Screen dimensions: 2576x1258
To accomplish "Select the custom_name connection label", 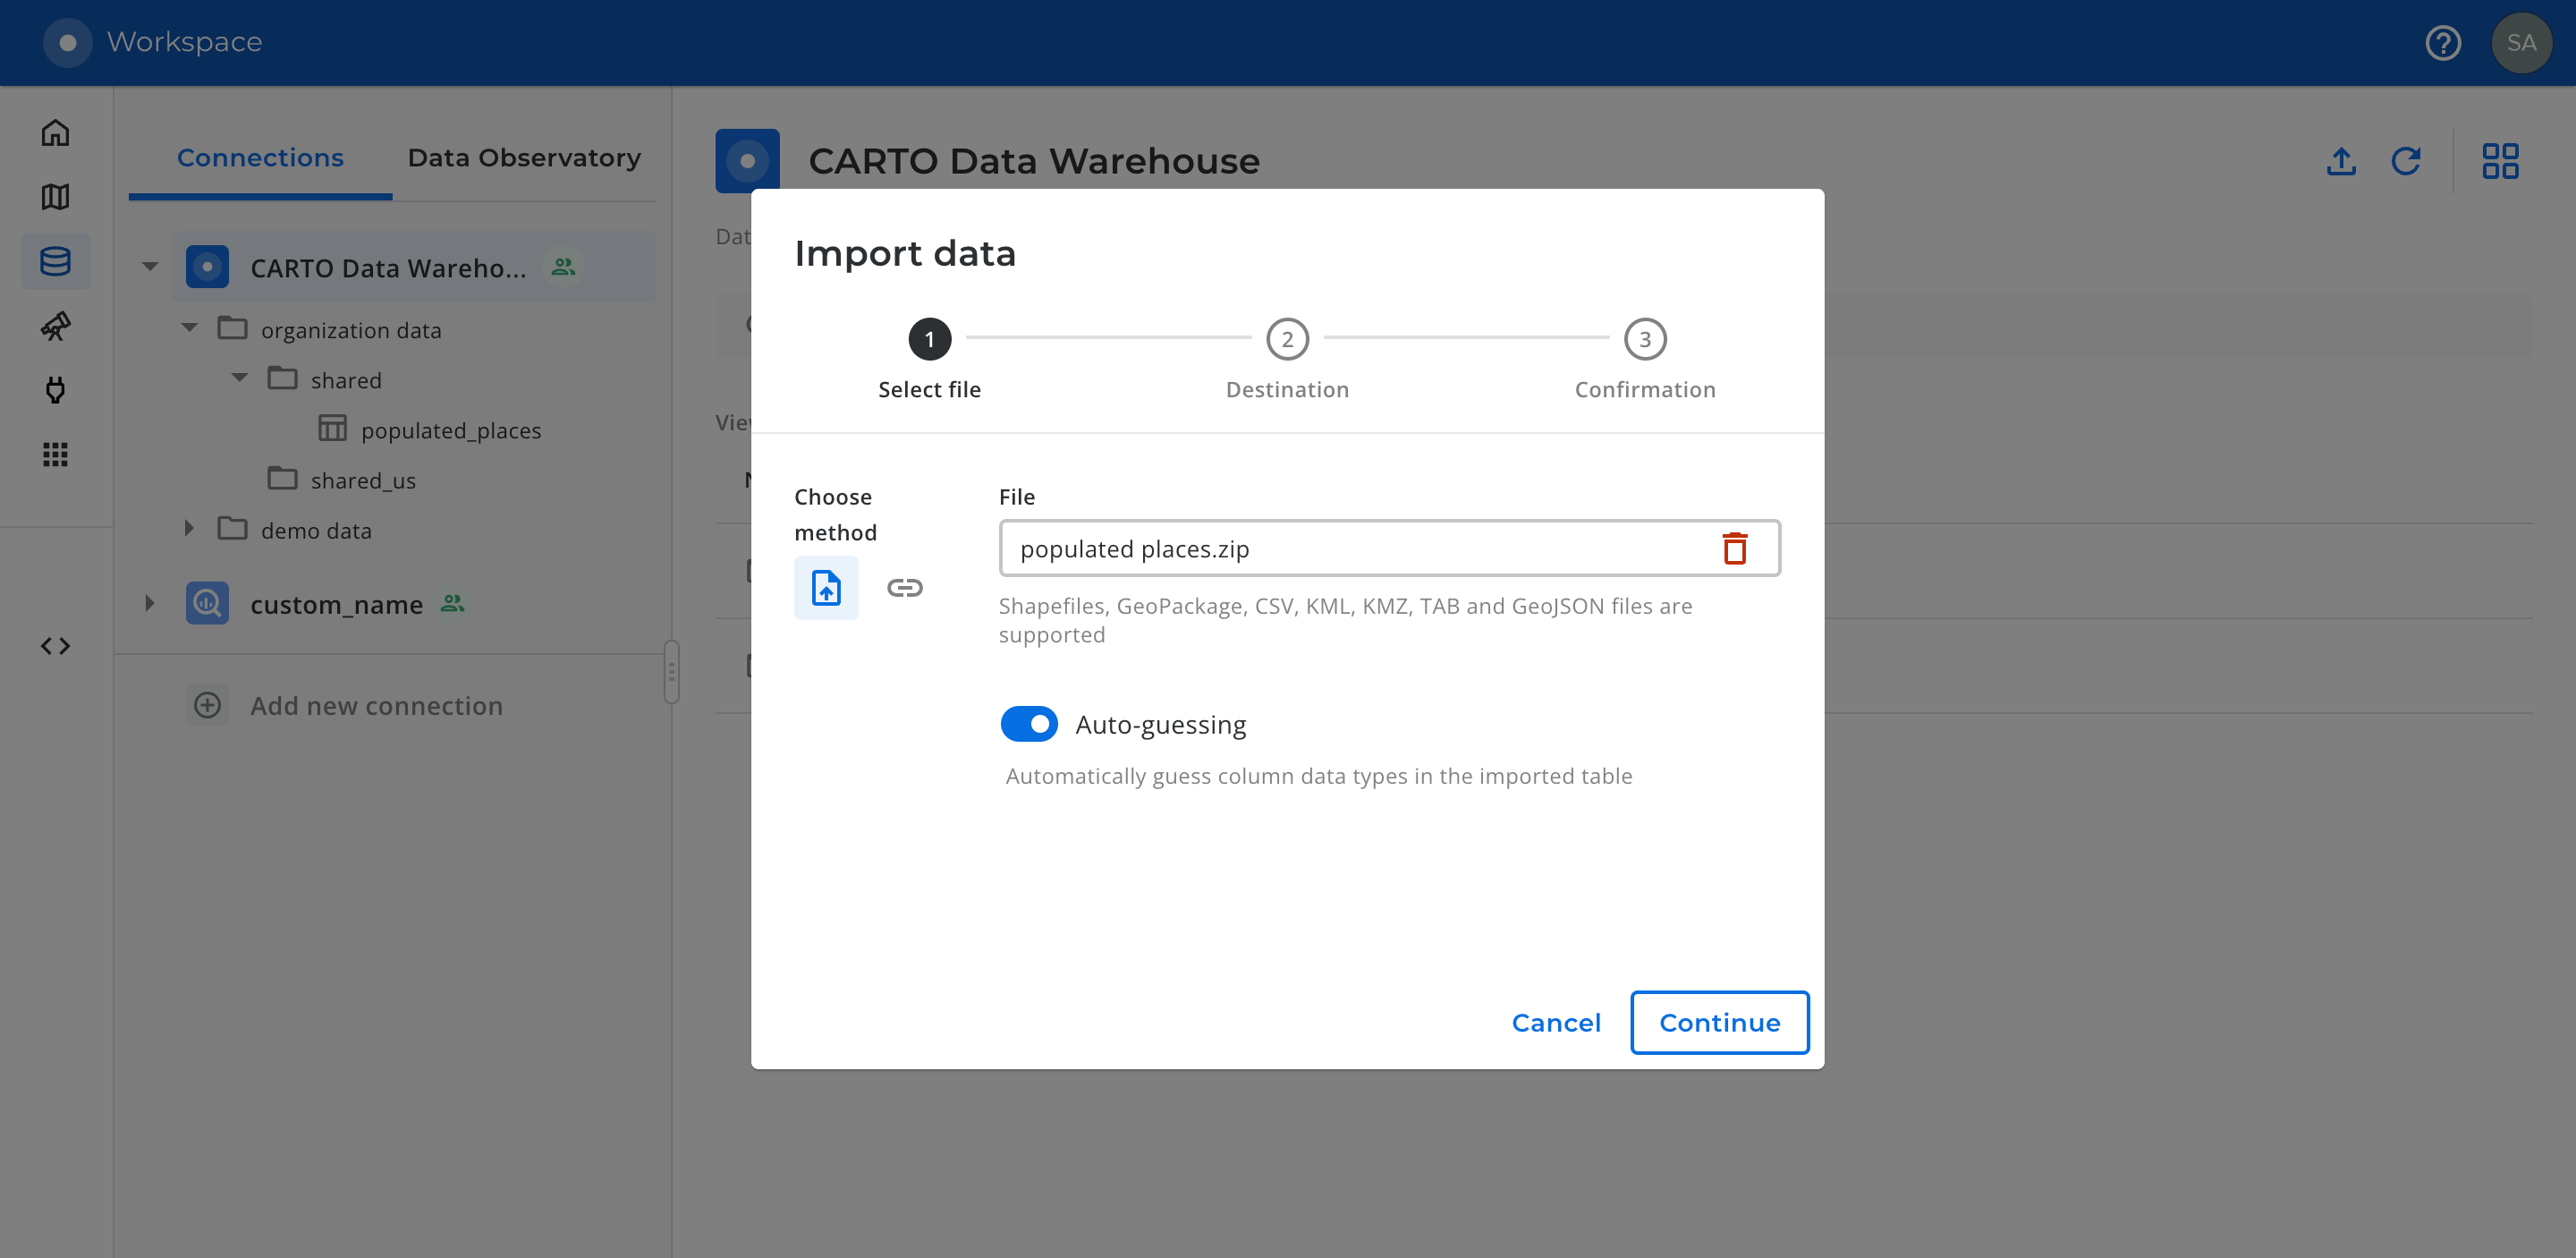I will click(336, 604).
